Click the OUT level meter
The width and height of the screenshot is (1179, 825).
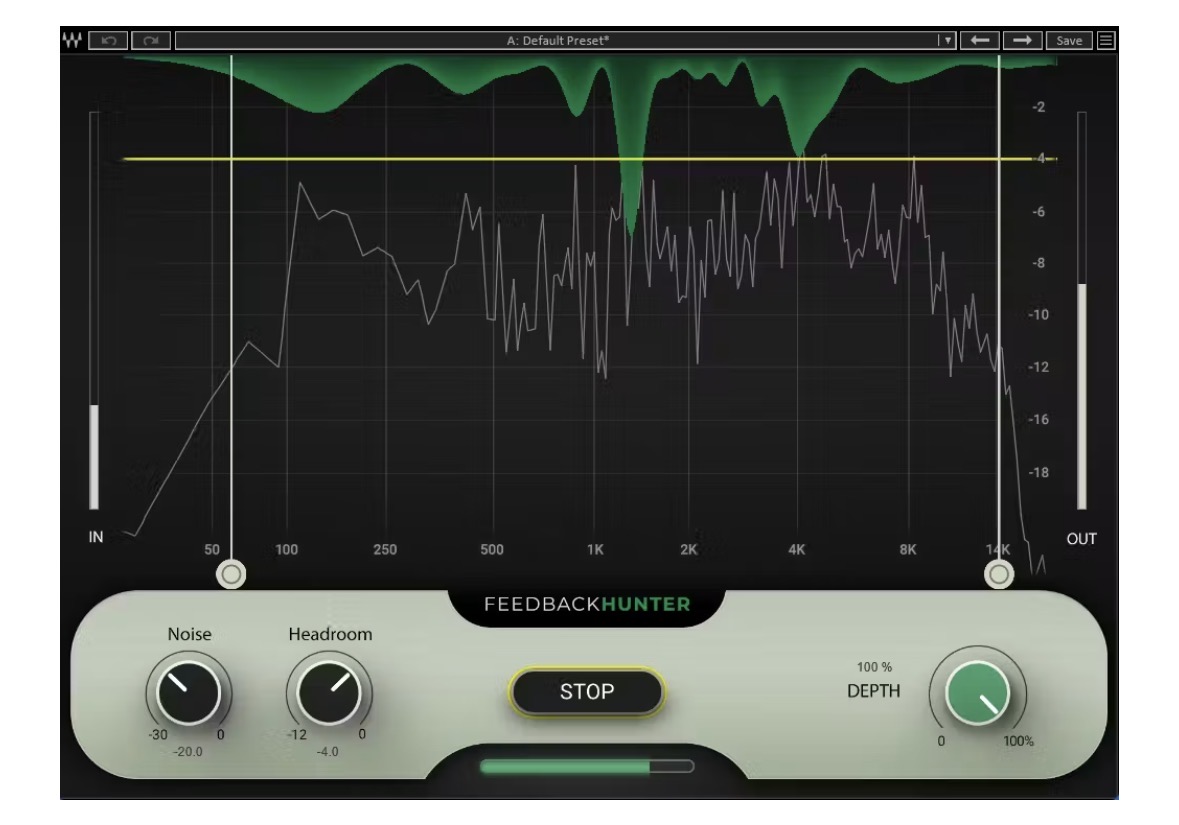click(1081, 311)
